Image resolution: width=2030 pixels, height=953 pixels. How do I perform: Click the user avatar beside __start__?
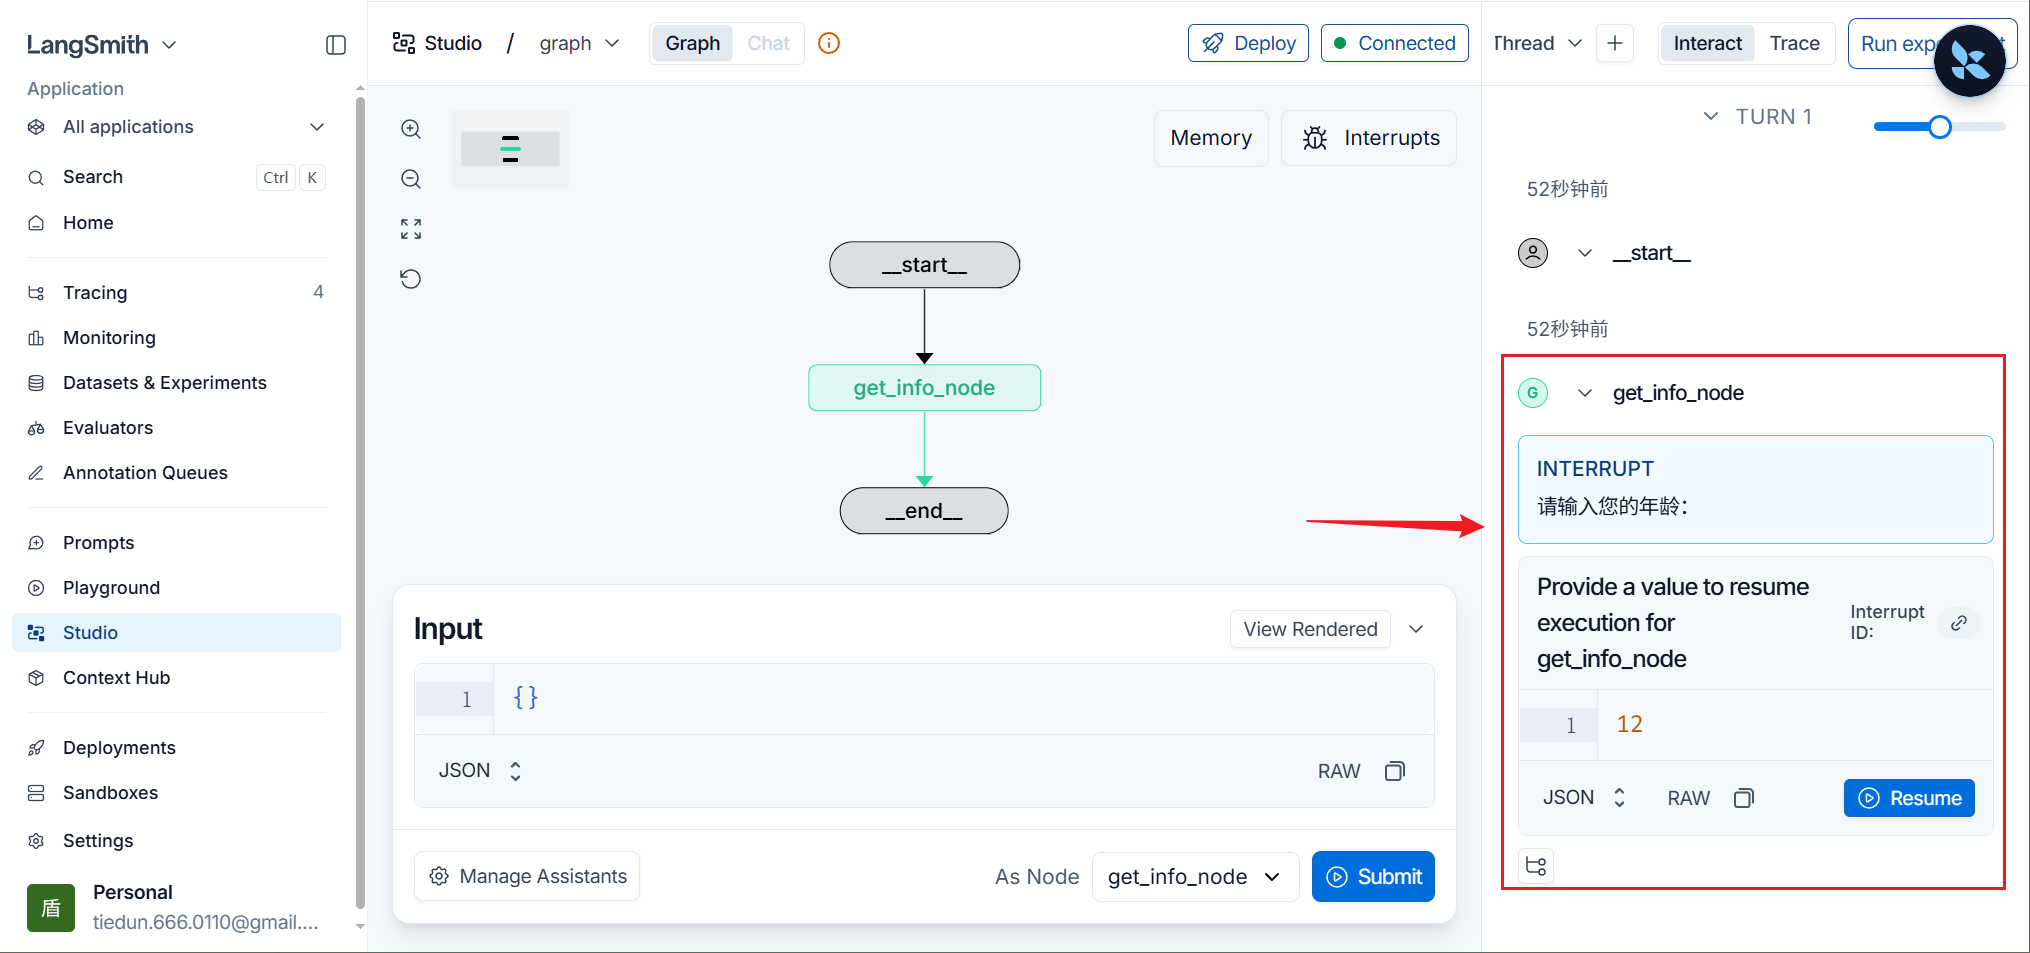pyautogui.click(x=1533, y=253)
